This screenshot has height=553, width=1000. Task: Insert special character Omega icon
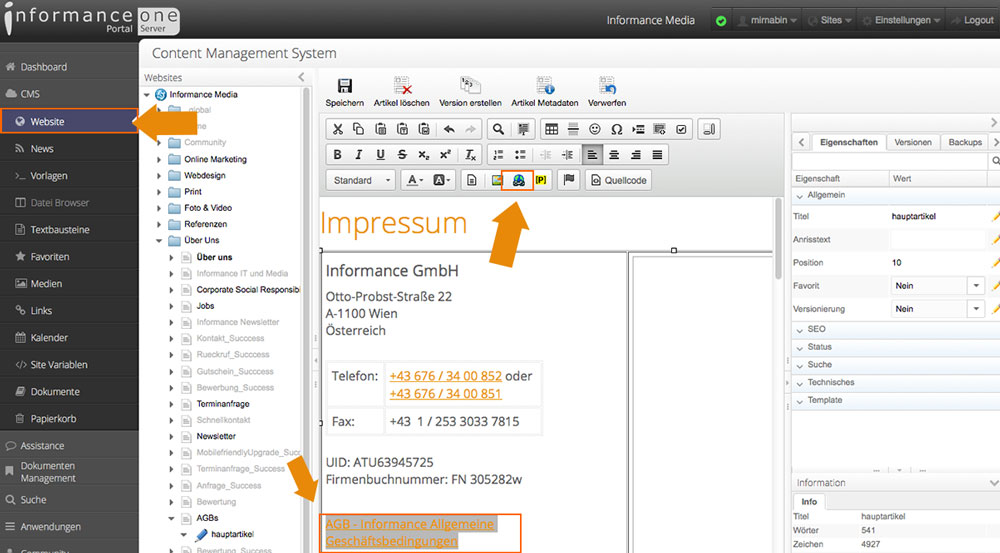617,129
